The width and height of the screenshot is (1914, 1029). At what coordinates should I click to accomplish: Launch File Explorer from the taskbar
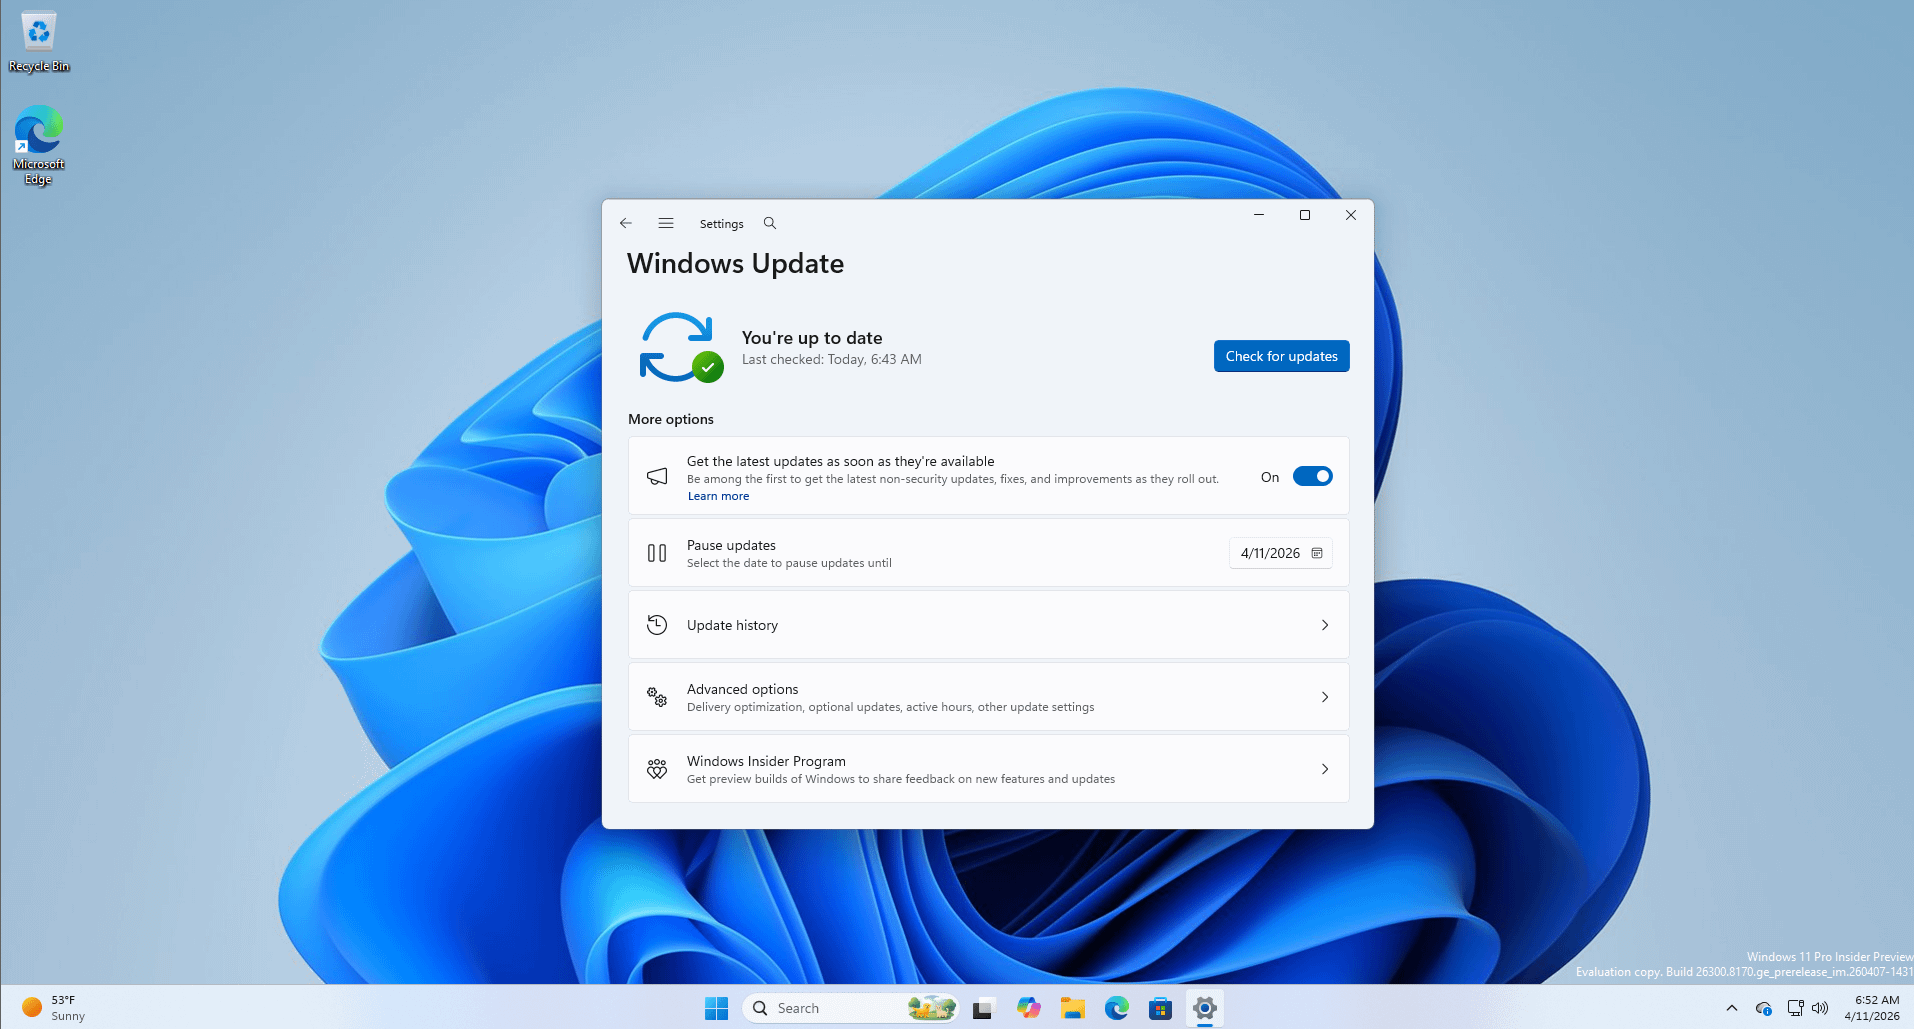click(x=1073, y=1008)
